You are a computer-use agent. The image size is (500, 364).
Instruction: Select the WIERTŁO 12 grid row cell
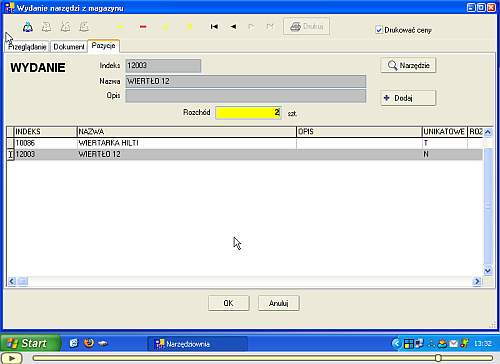pos(187,154)
